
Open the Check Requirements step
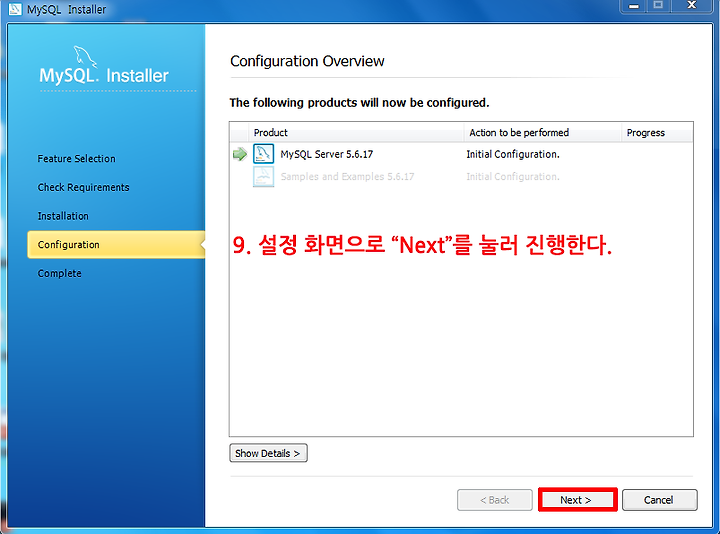tap(83, 187)
